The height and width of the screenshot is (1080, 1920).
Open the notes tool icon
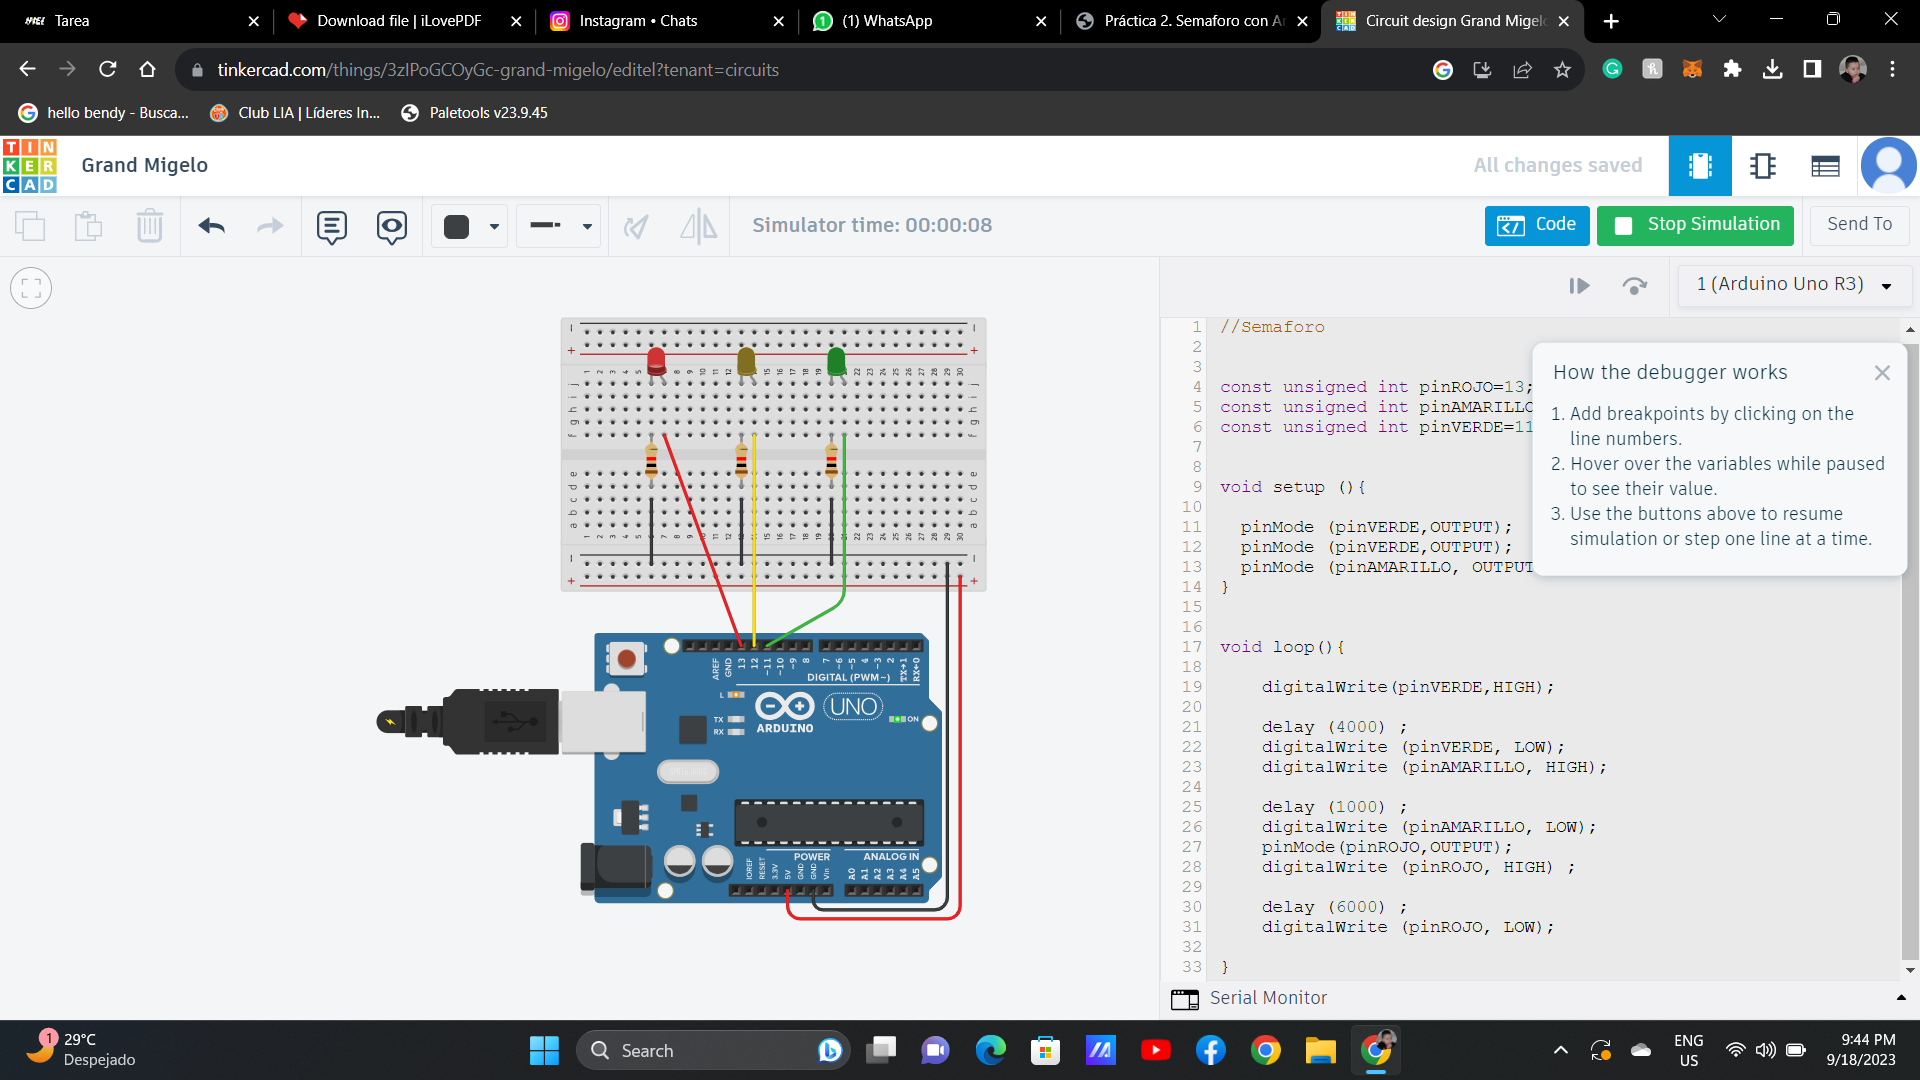pyautogui.click(x=331, y=227)
